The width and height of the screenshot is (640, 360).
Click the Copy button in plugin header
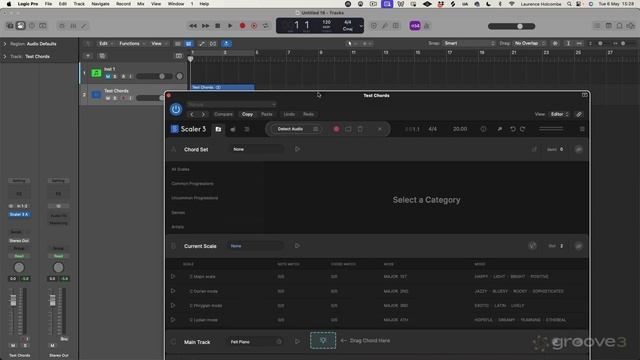(247, 114)
